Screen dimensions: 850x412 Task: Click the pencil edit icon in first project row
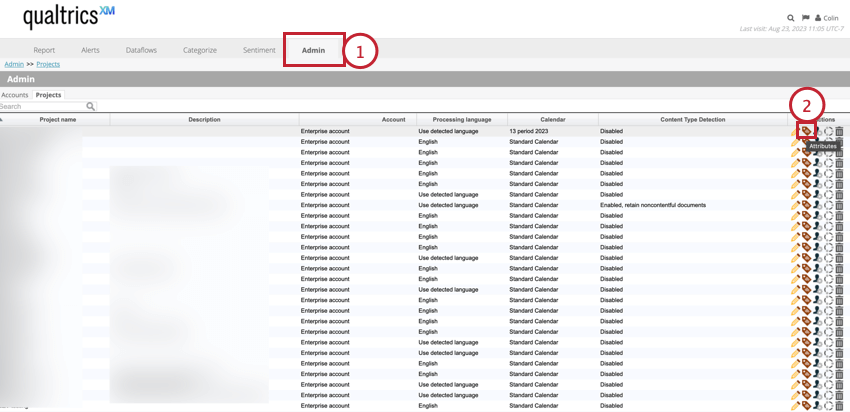tap(795, 131)
